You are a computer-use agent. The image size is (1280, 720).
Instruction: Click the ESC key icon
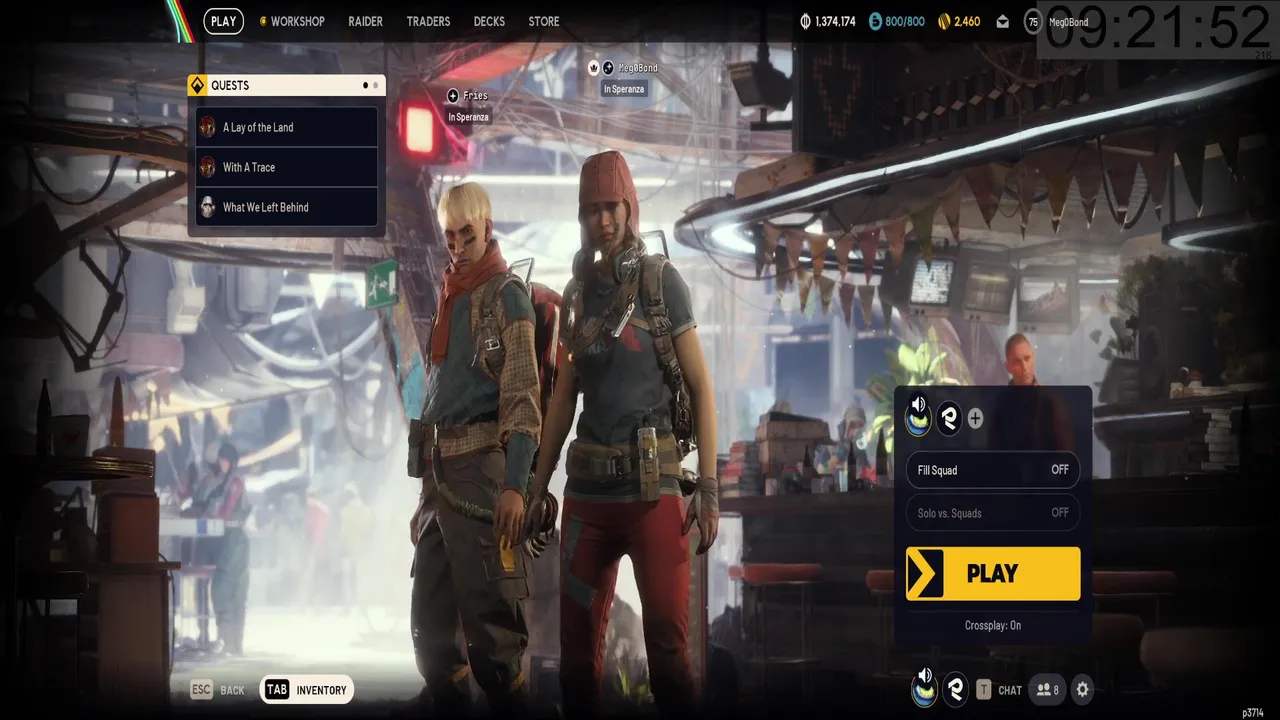click(202, 690)
